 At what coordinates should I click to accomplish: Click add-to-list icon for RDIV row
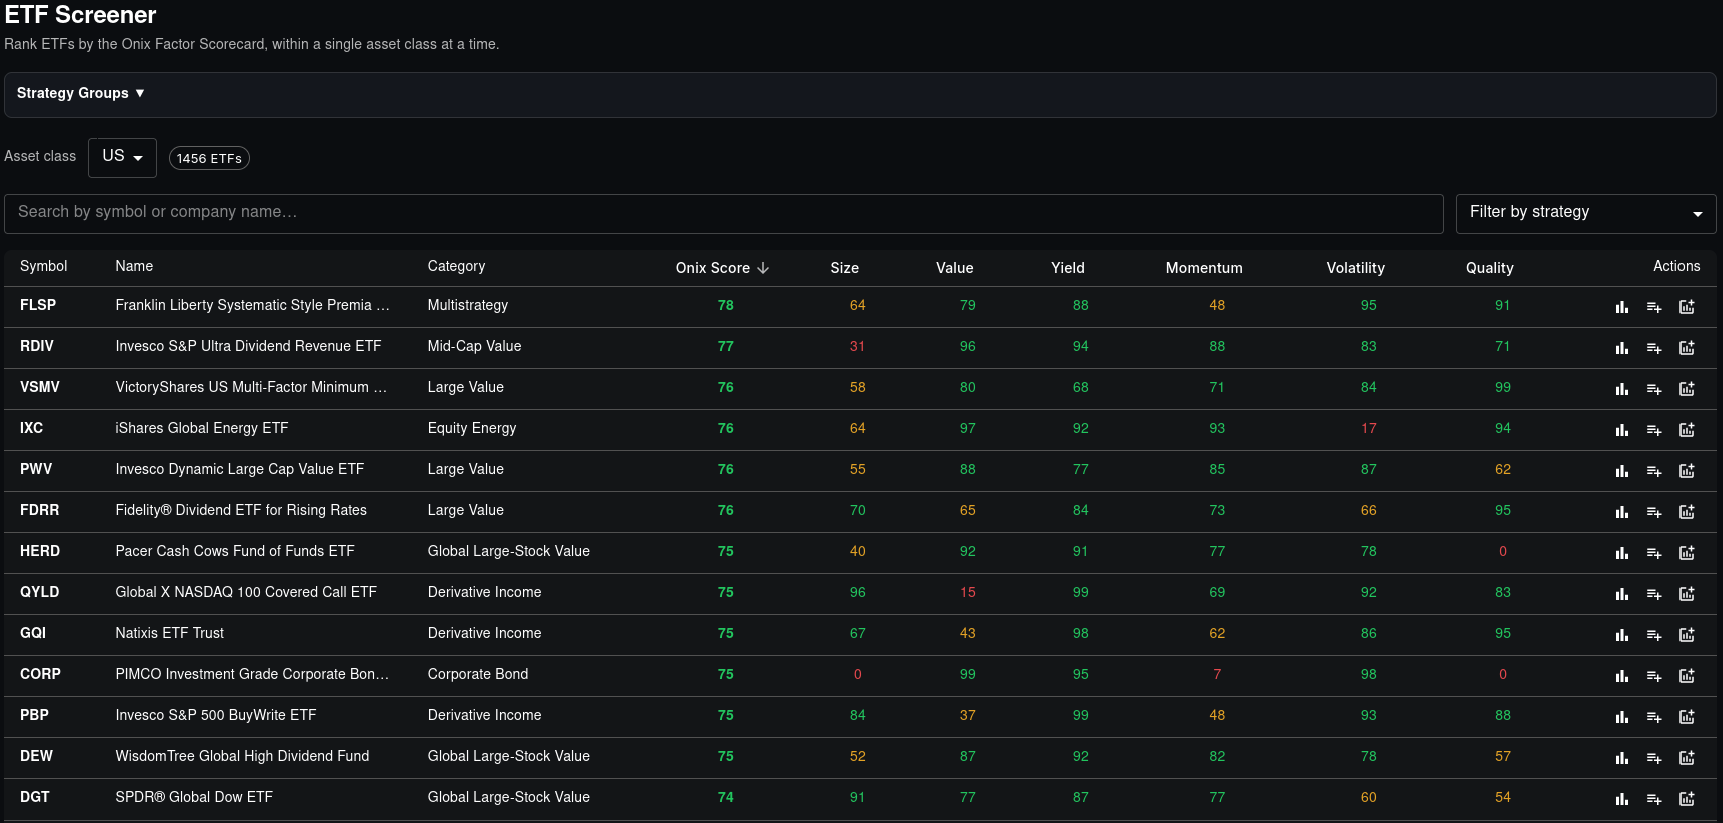click(1654, 348)
